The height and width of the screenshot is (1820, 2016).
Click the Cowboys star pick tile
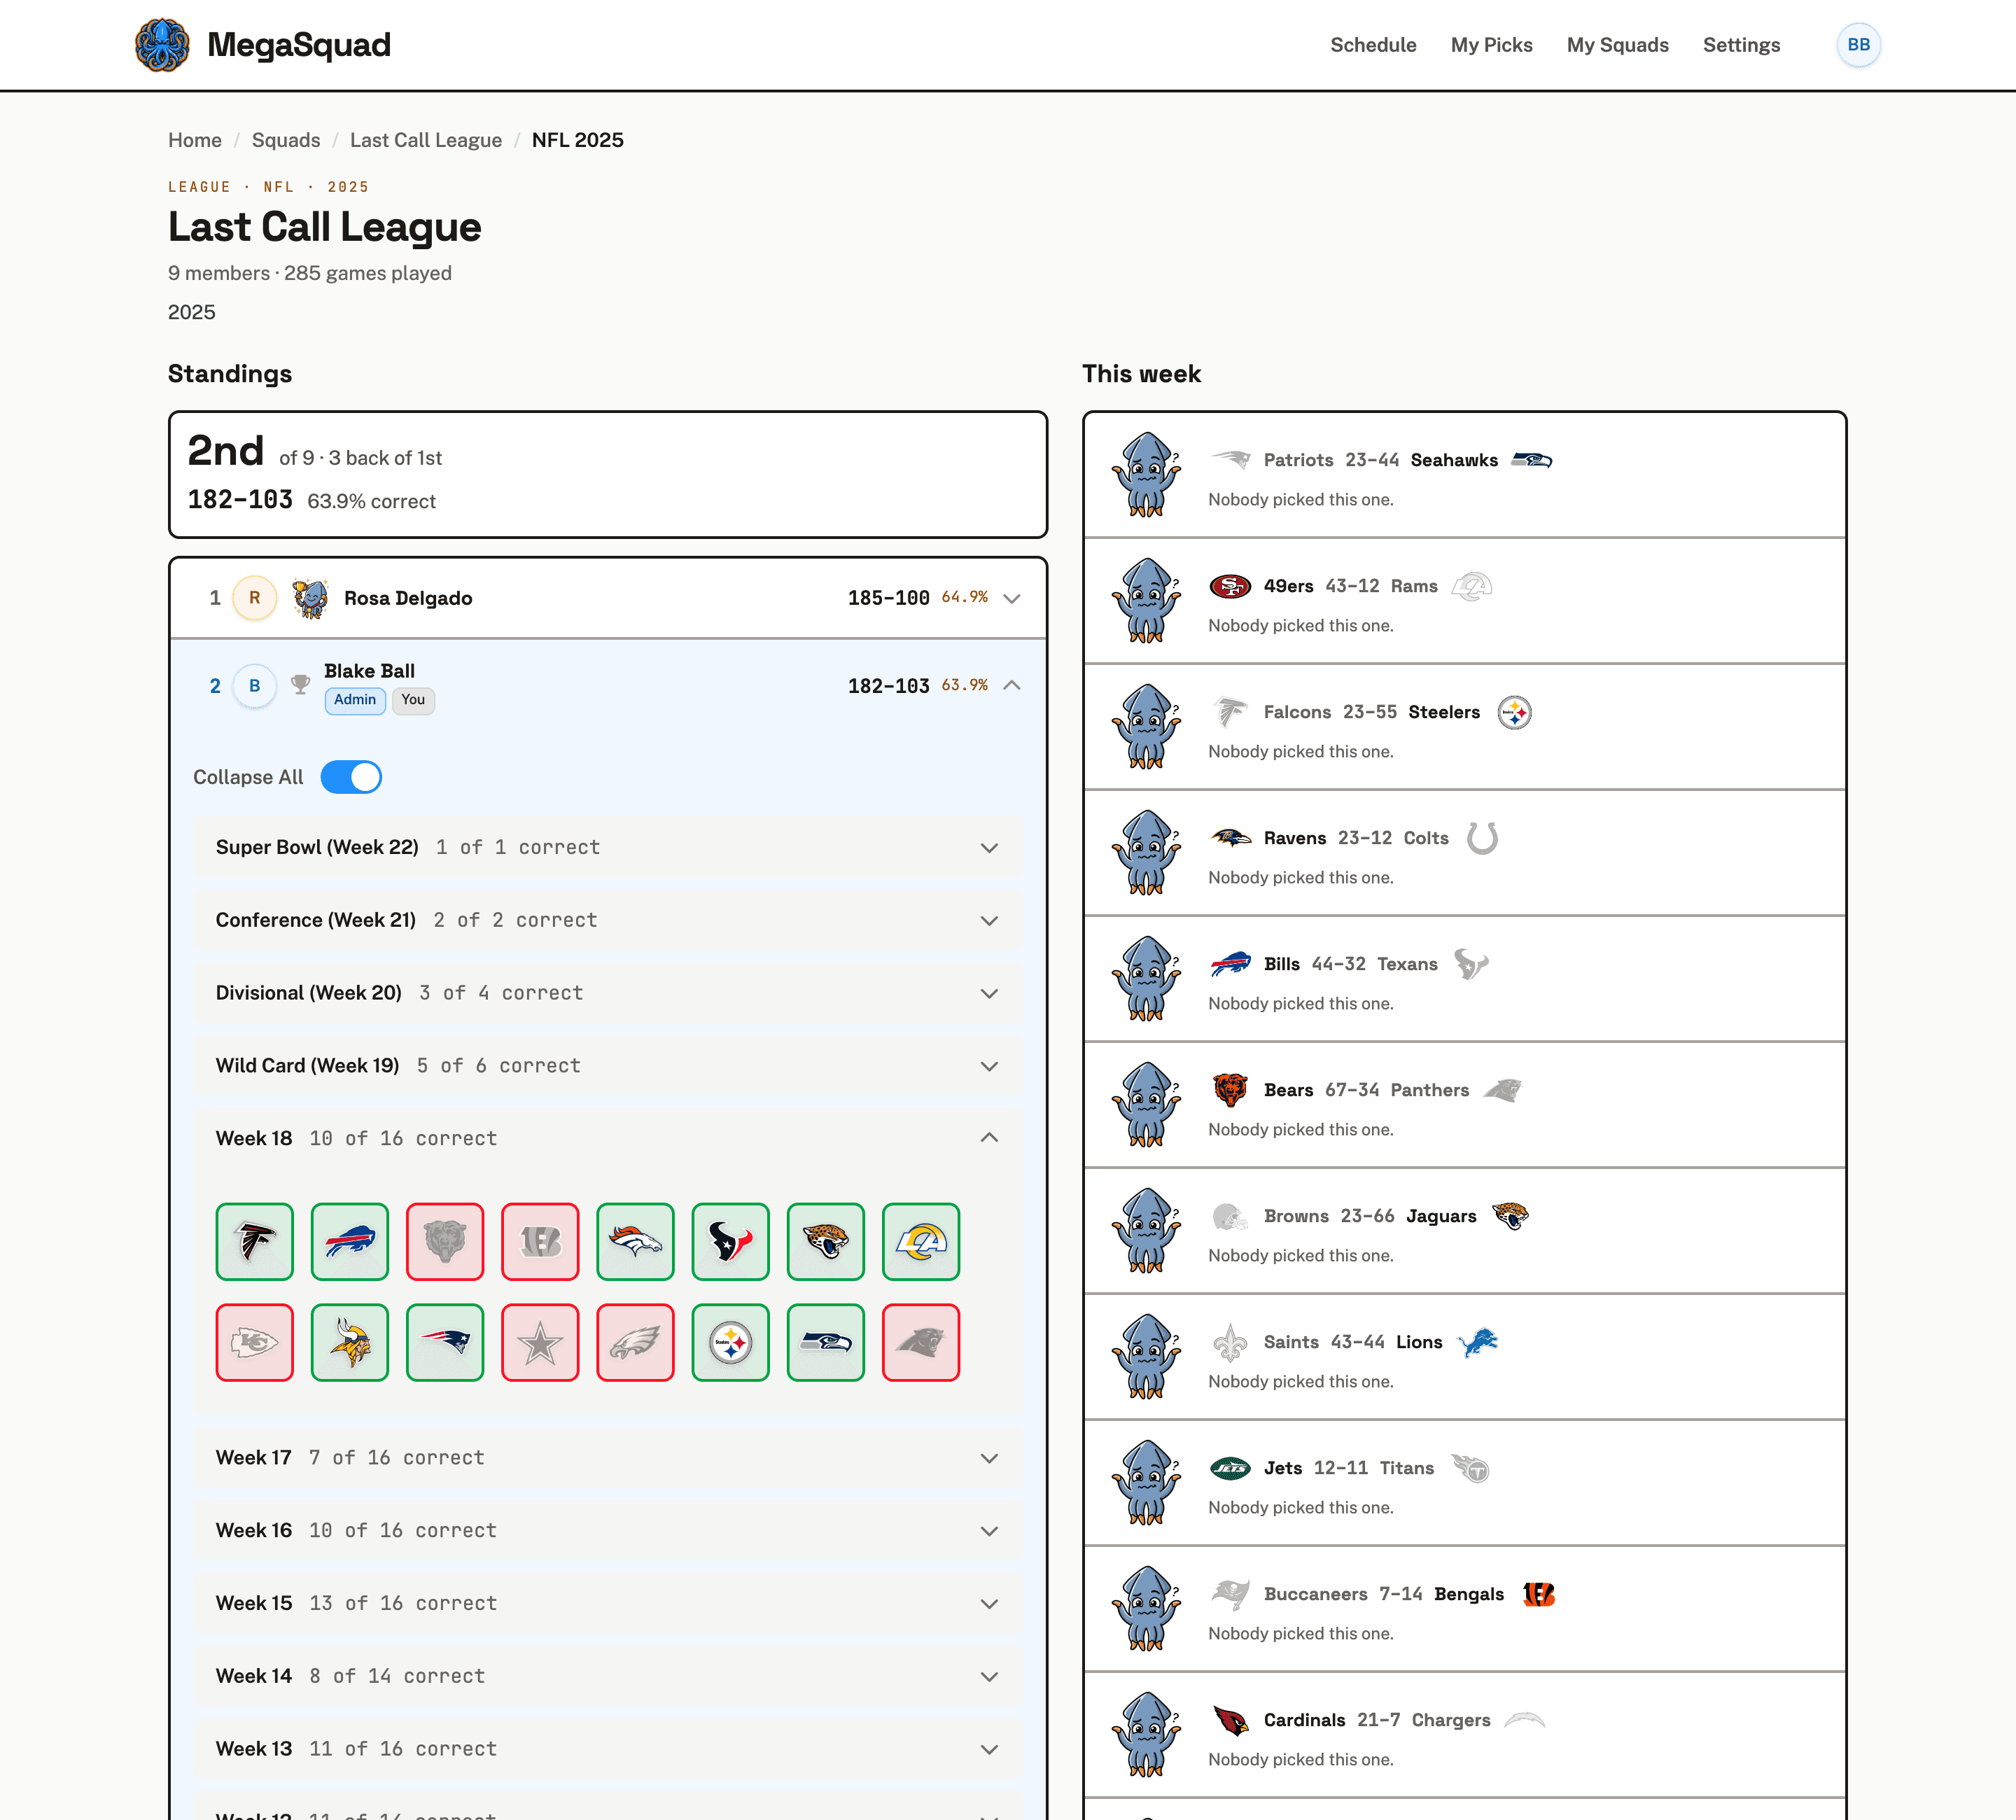[540, 1342]
